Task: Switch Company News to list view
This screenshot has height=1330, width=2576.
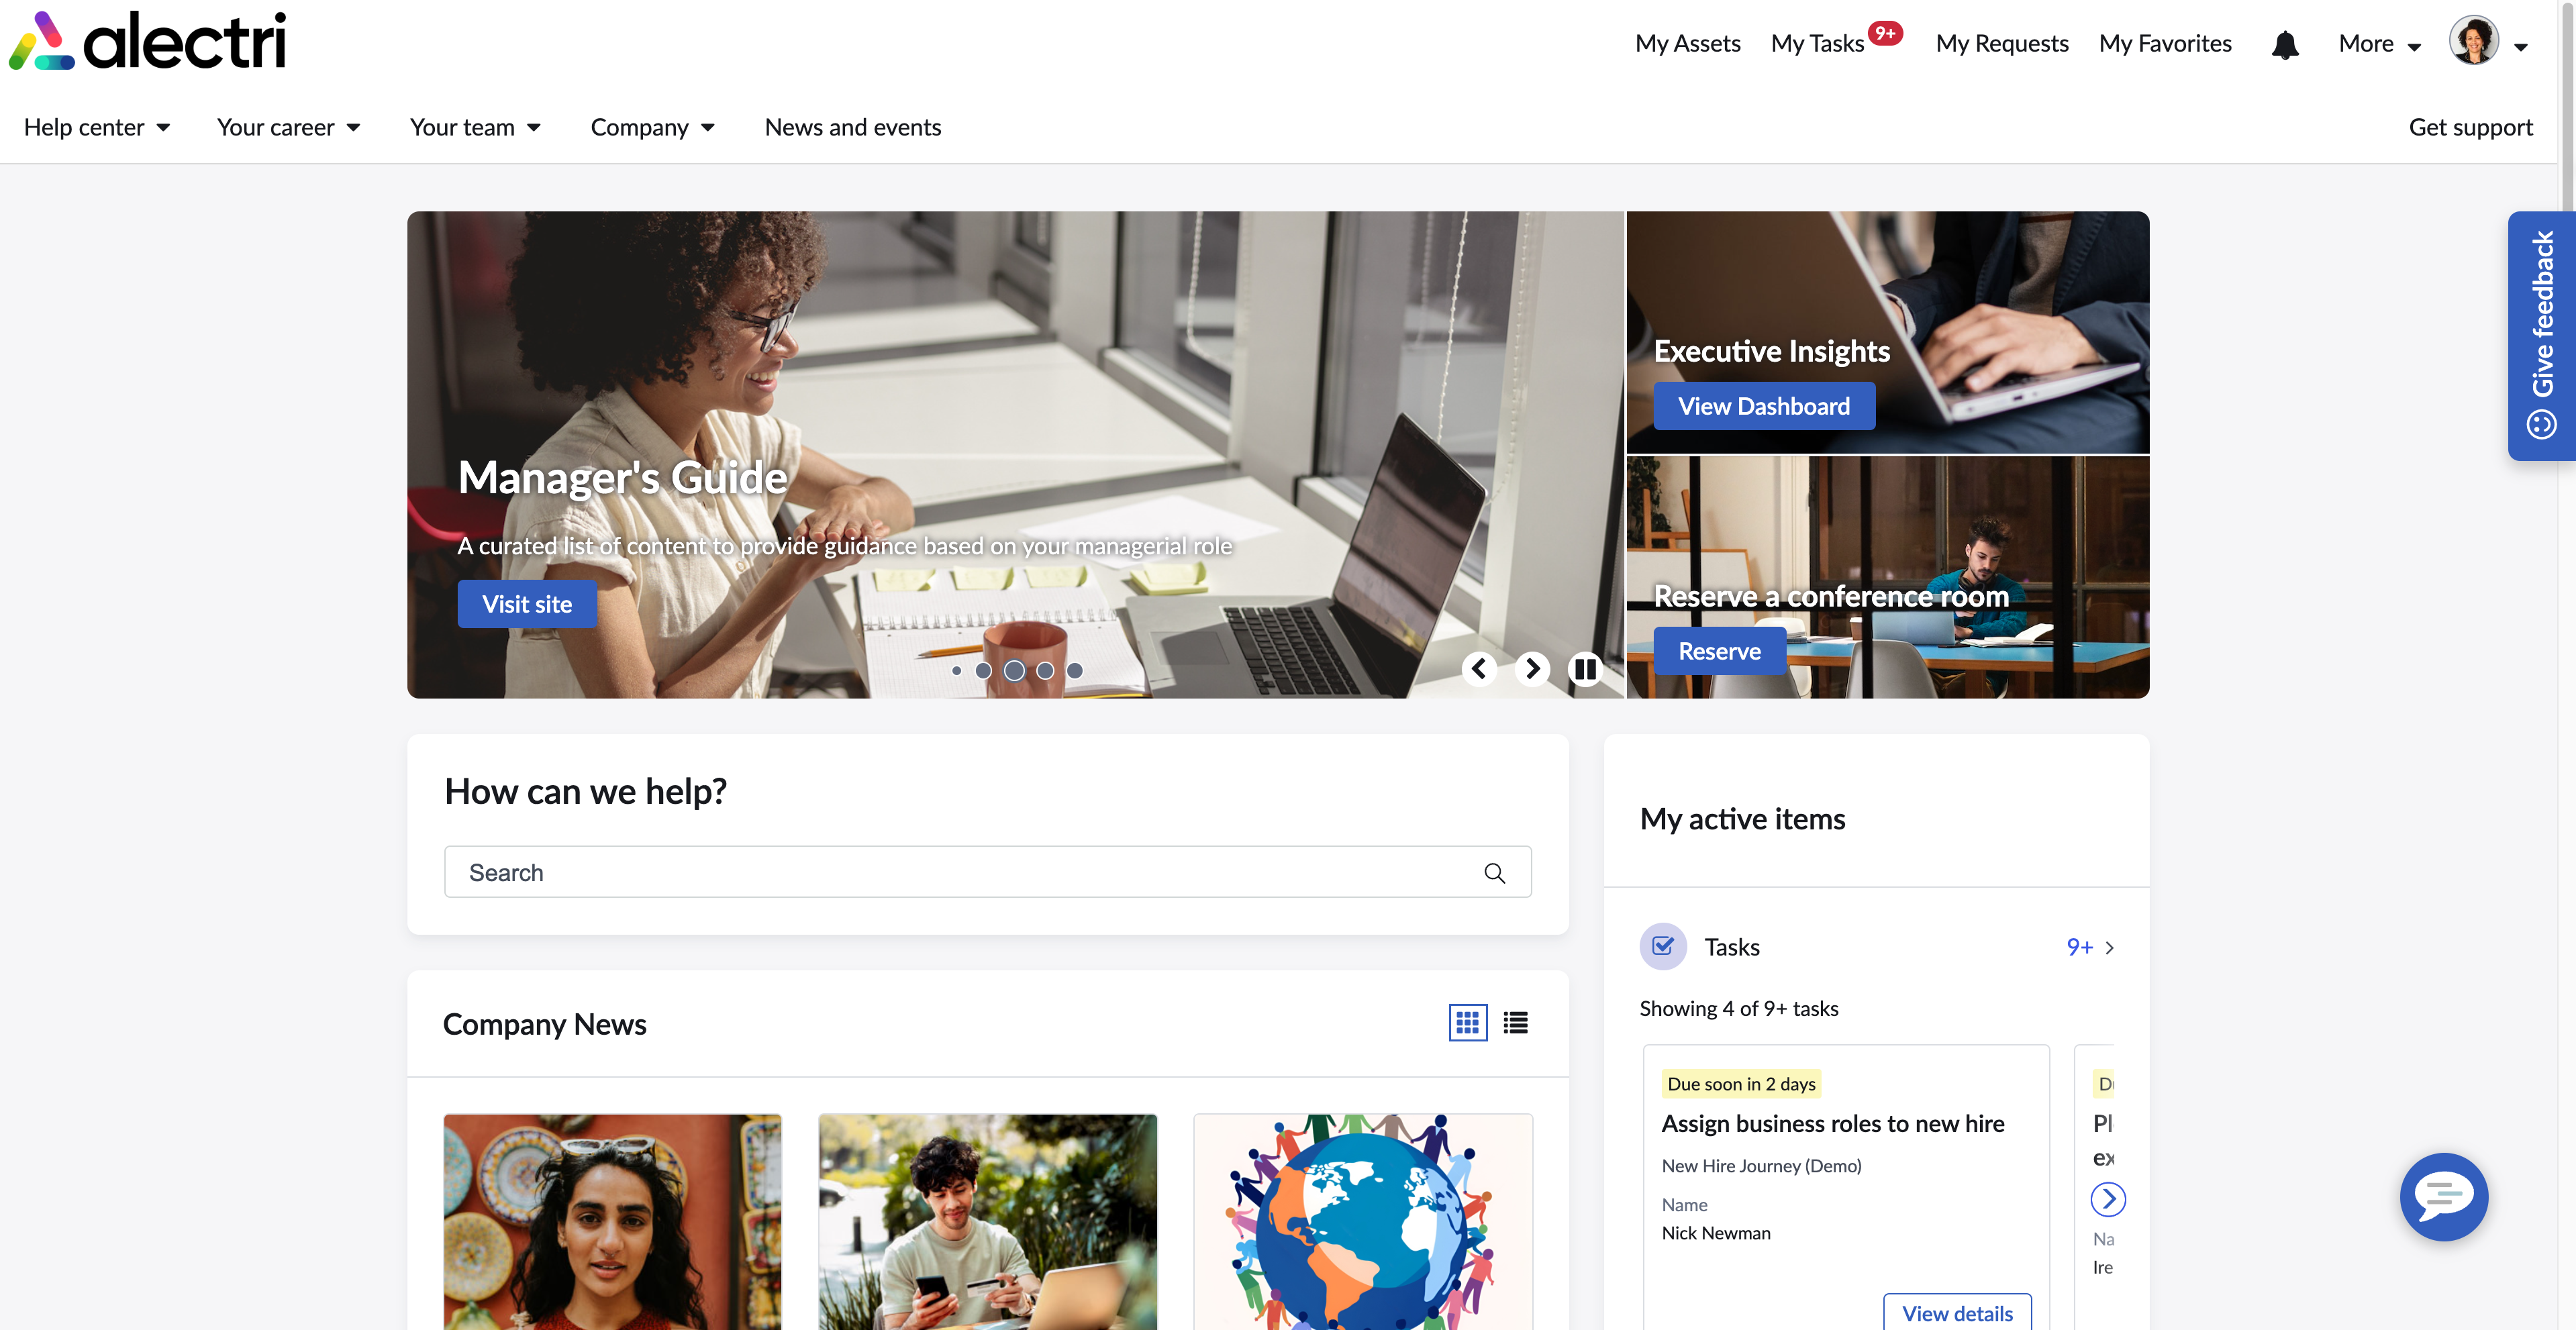Action: (1515, 1022)
